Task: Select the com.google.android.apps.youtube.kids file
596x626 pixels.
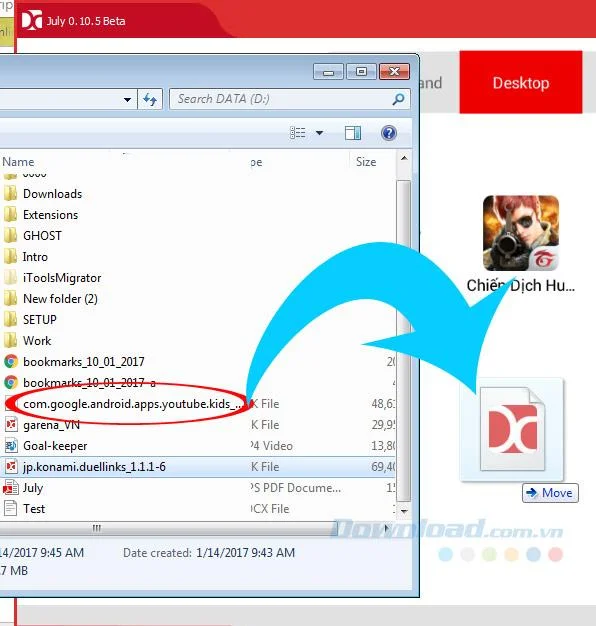Action: (133, 404)
